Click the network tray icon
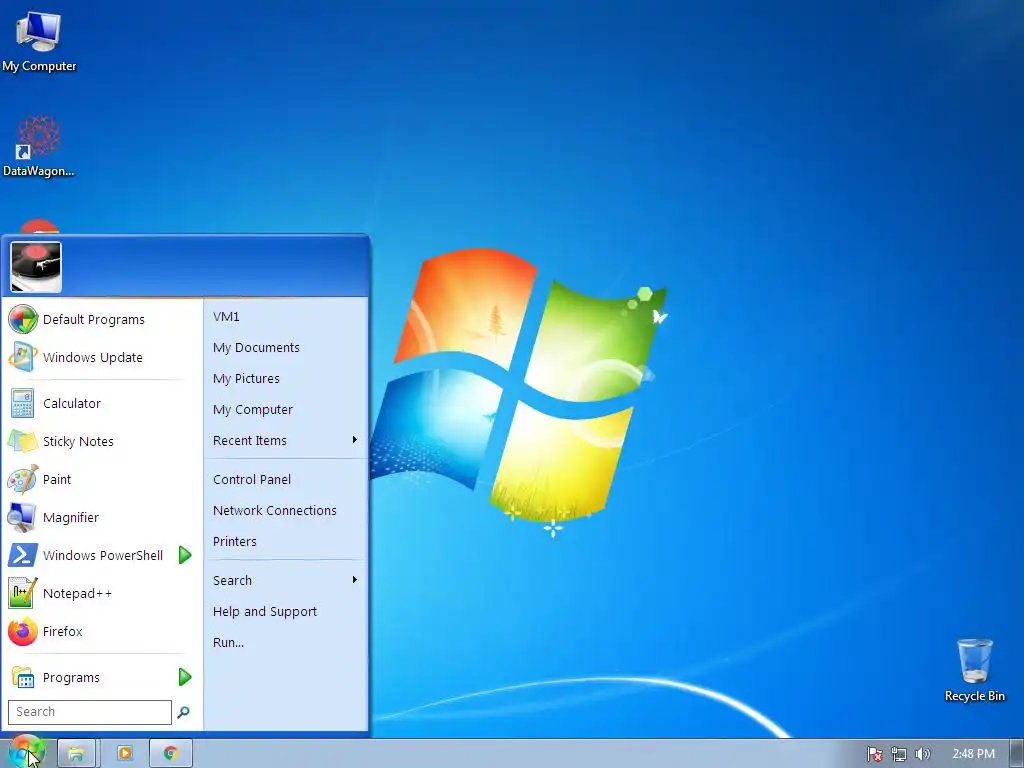Image resolution: width=1024 pixels, height=768 pixels. pyautogui.click(x=899, y=754)
